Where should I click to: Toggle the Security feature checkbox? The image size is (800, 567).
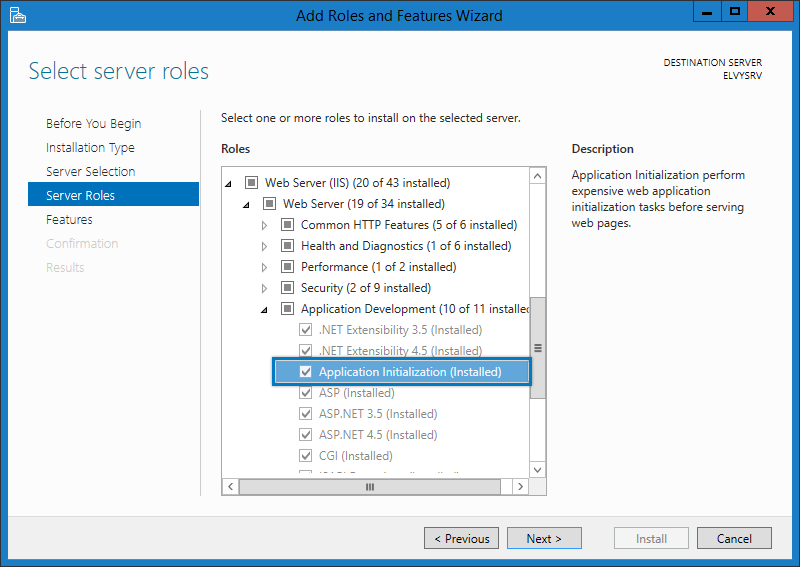click(x=287, y=288)
